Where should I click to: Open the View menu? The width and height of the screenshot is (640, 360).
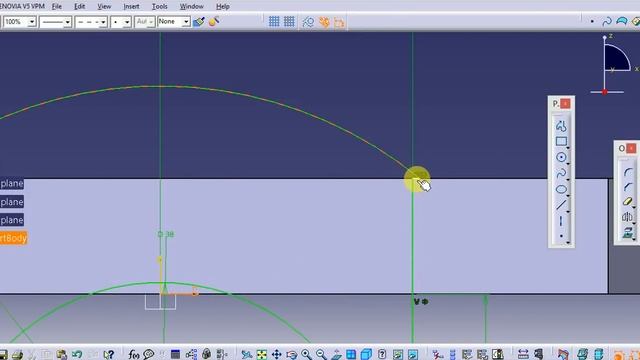(x=104, y=7)
